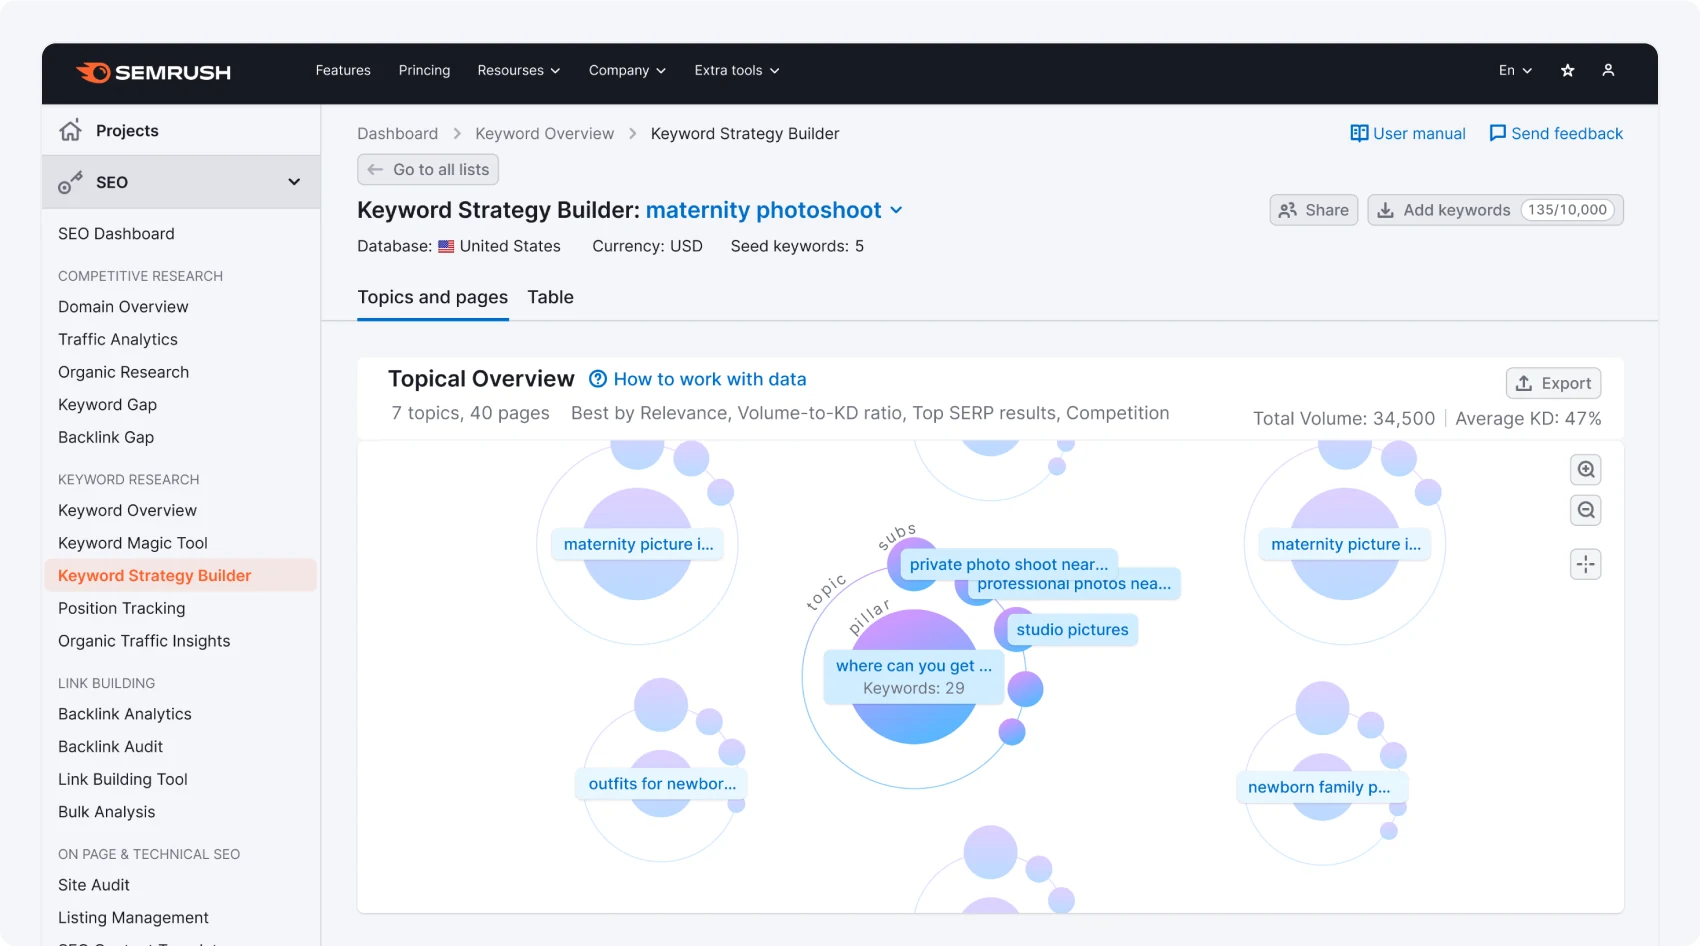Image resolution: width=1700 pixels, height=946 pixels.
Task: Open Position Tracking in the sidebar
Action: (121, 608)
